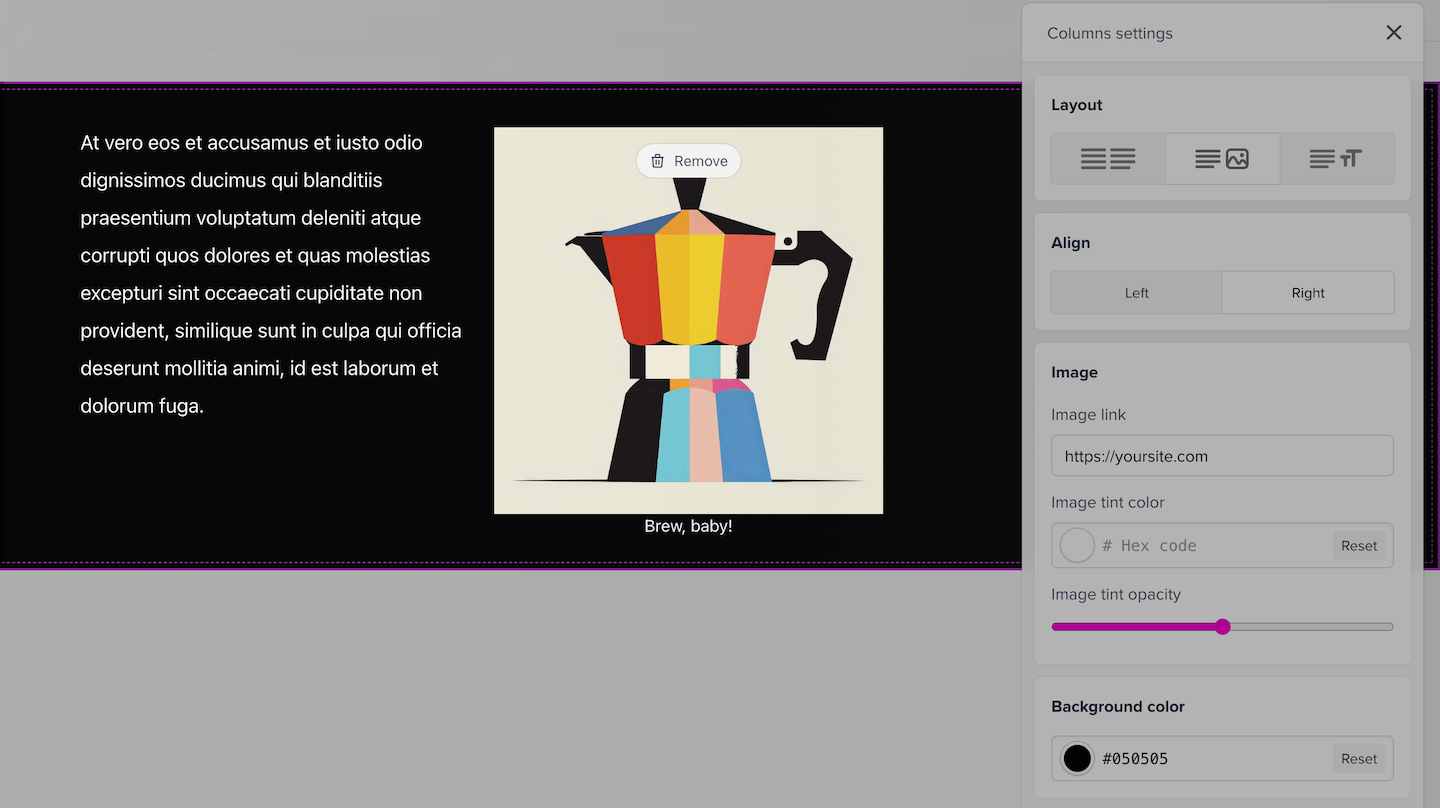Click the #050505 background hex field
The height and width of the screenshot is (808, 1440).
pyautogui.click(x=1210, y=759)
